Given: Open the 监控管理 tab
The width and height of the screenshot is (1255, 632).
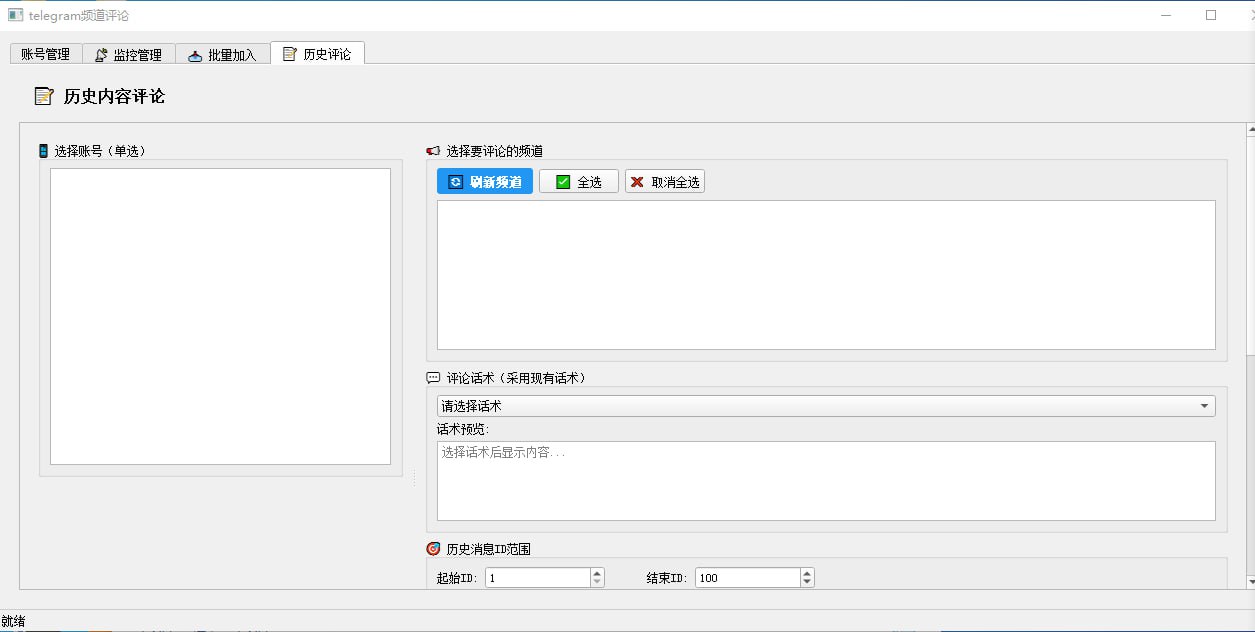Looking at the screenshot, I should click(x=128, y=55).
